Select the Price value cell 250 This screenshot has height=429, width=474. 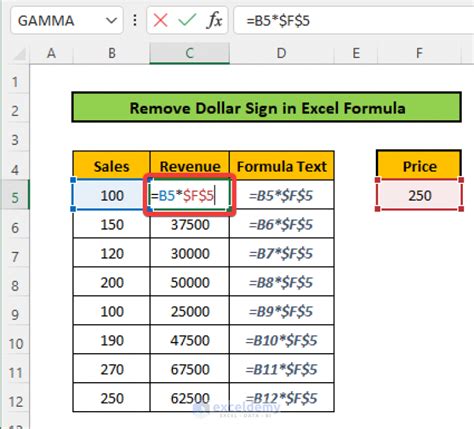pyautogui.click(x=419, y=195)
